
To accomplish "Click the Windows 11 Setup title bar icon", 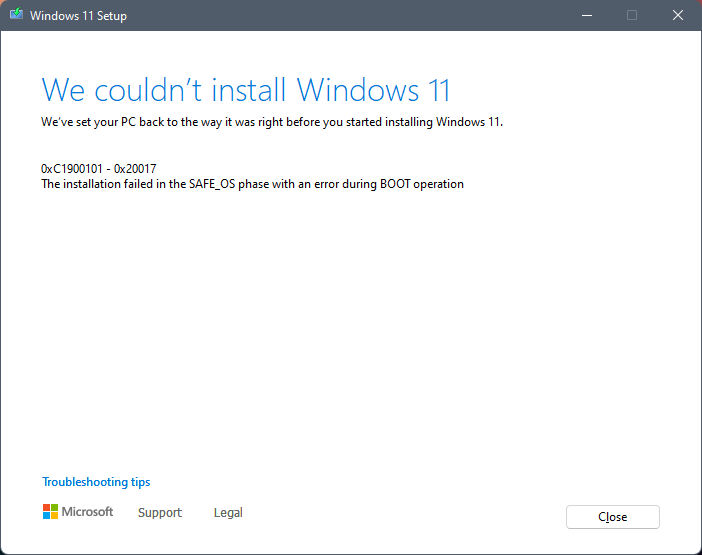I will 17,14.
